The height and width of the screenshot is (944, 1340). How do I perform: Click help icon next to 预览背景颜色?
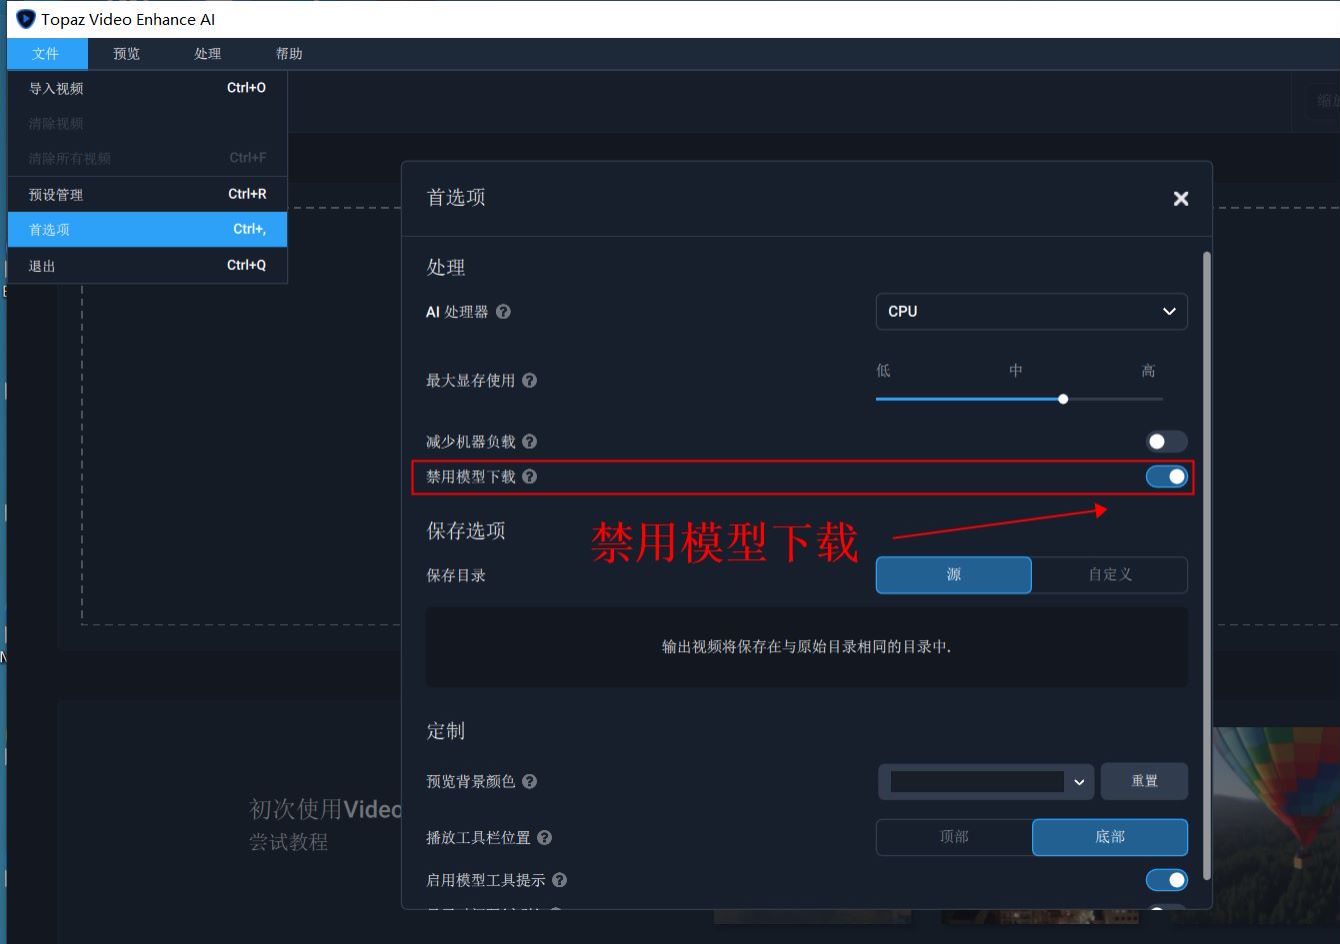529,781
